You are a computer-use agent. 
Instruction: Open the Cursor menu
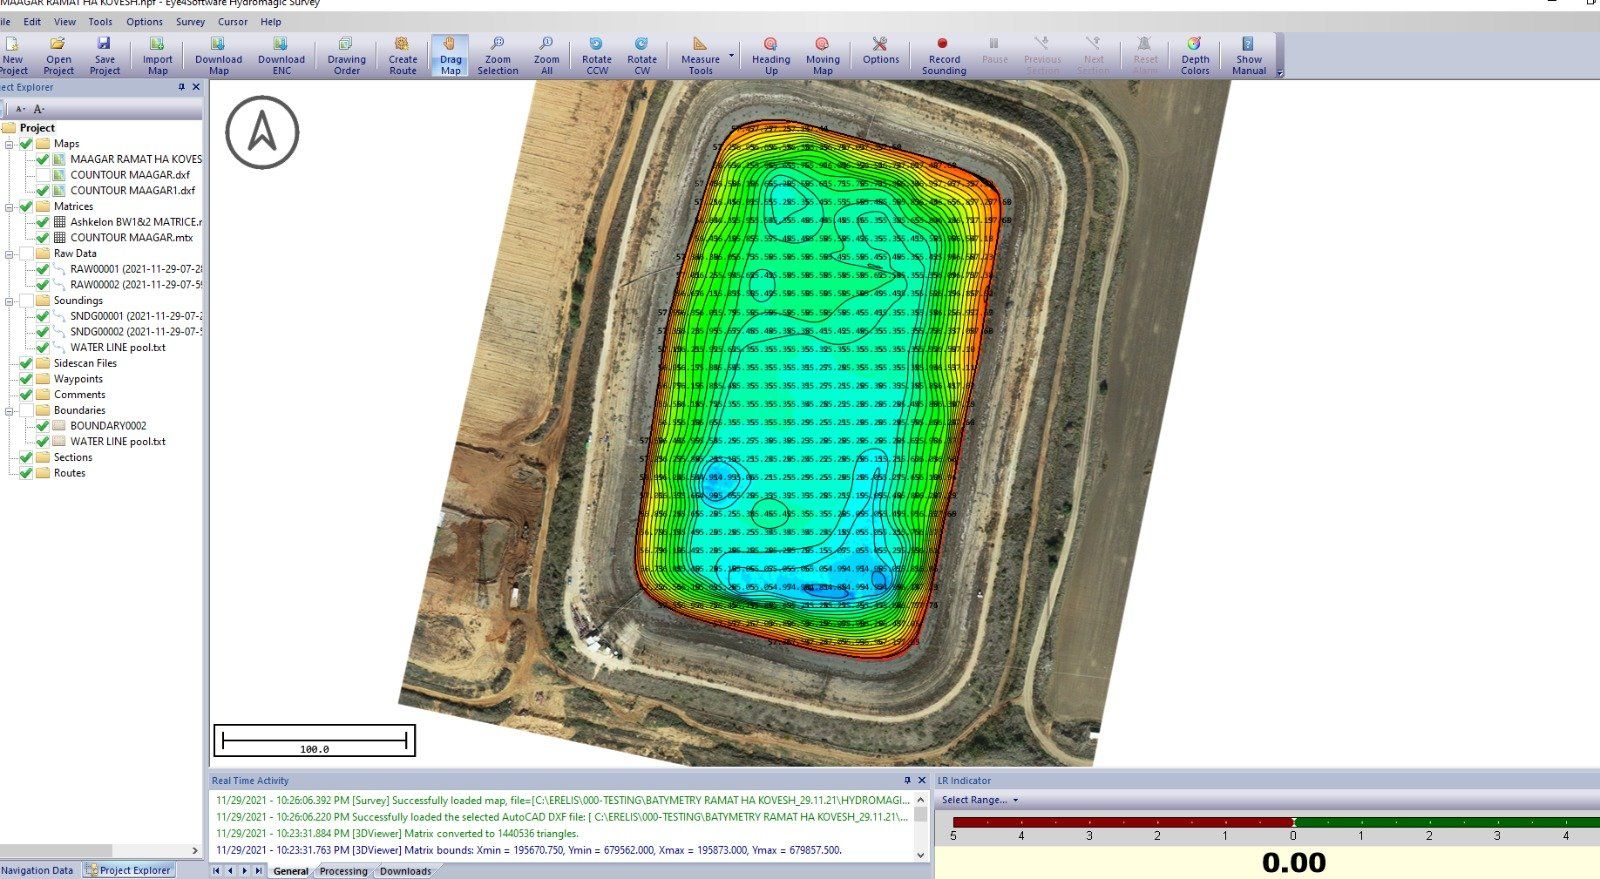[233, 21]
